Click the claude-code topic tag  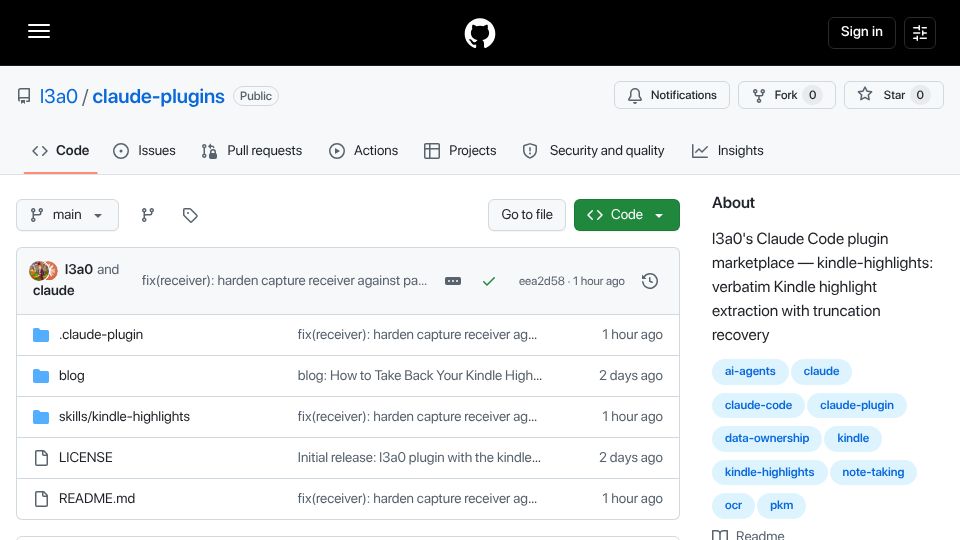point(758,405)
